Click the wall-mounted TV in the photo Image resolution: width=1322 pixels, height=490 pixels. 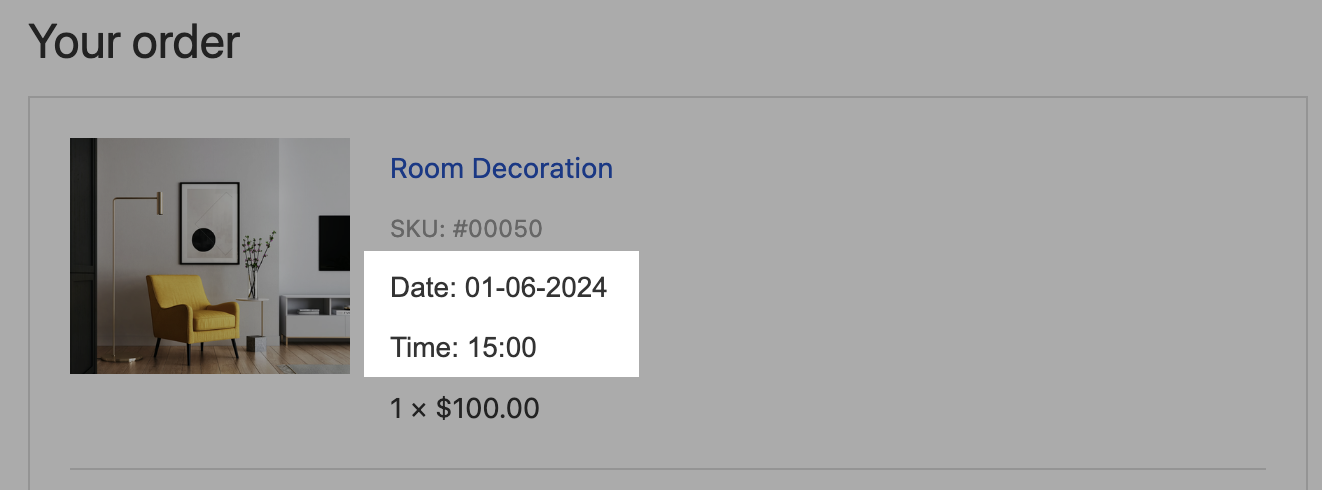point(334,243)
